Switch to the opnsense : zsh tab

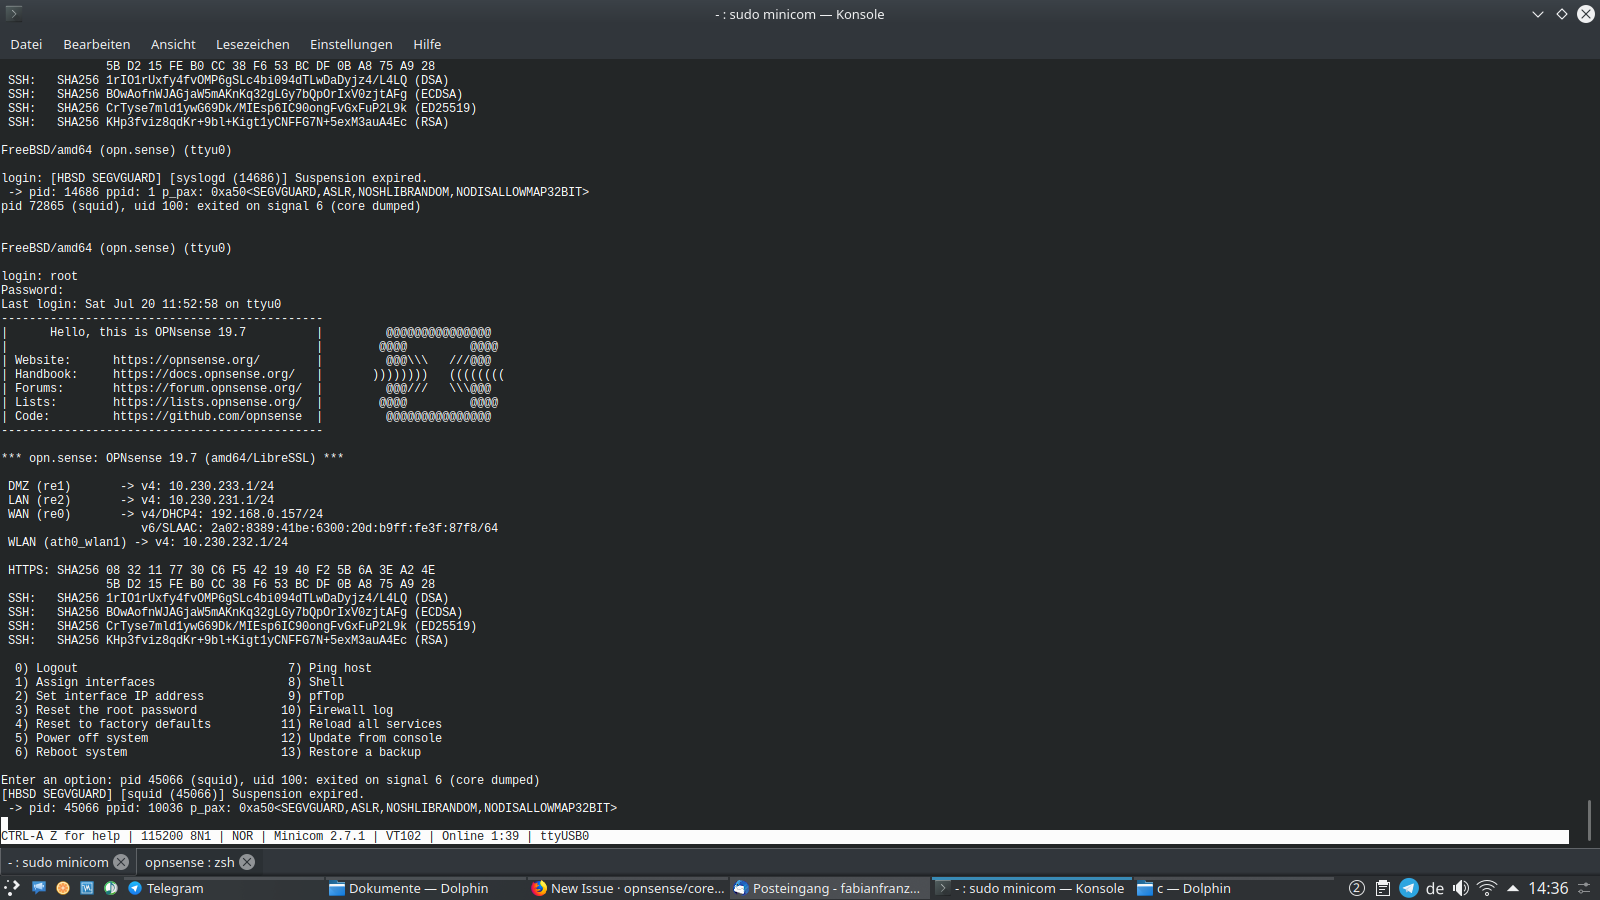click(190, 861)
